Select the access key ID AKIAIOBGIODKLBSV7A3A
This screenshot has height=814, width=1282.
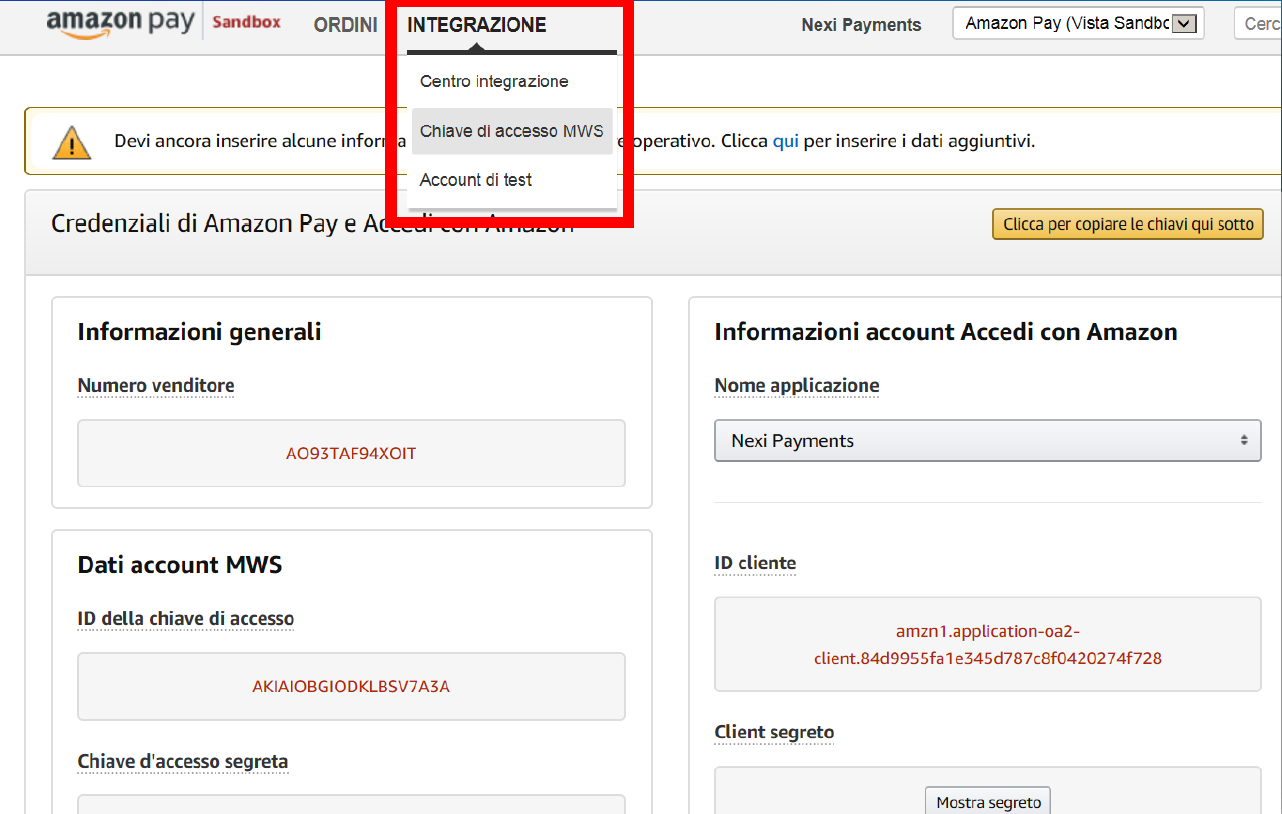(x=351, y=686)
